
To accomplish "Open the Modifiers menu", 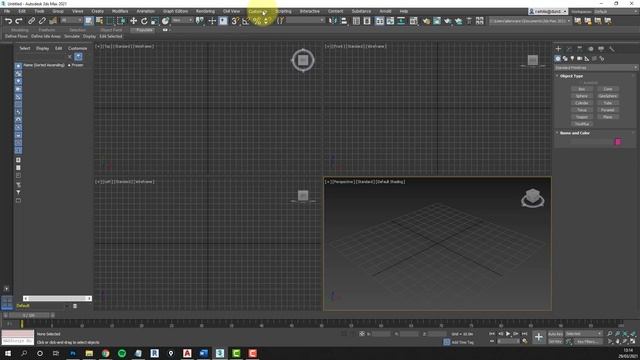I will point(120,11).
